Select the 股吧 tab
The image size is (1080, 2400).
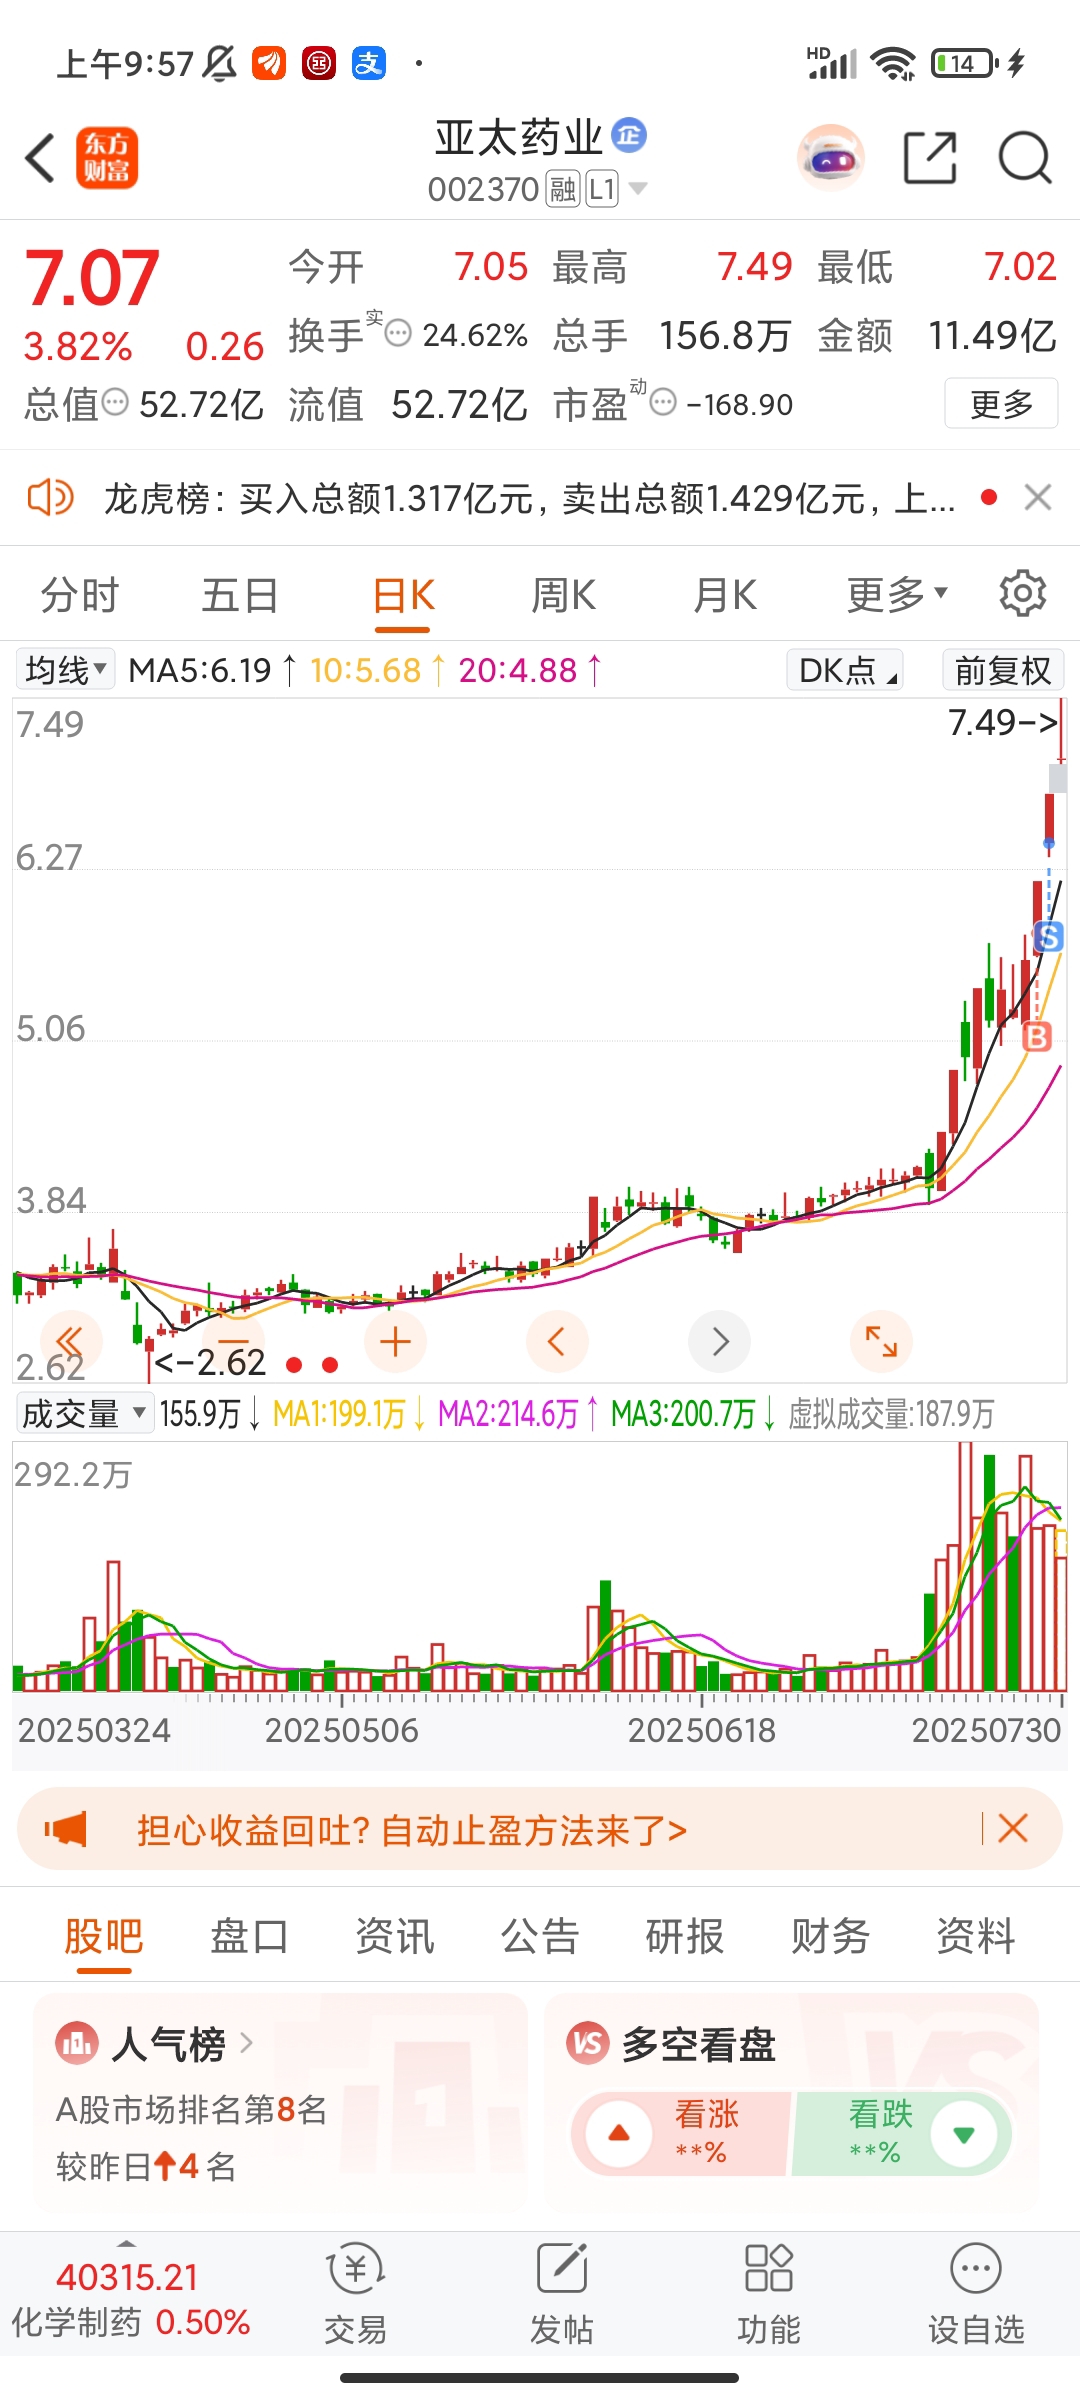104,1937
